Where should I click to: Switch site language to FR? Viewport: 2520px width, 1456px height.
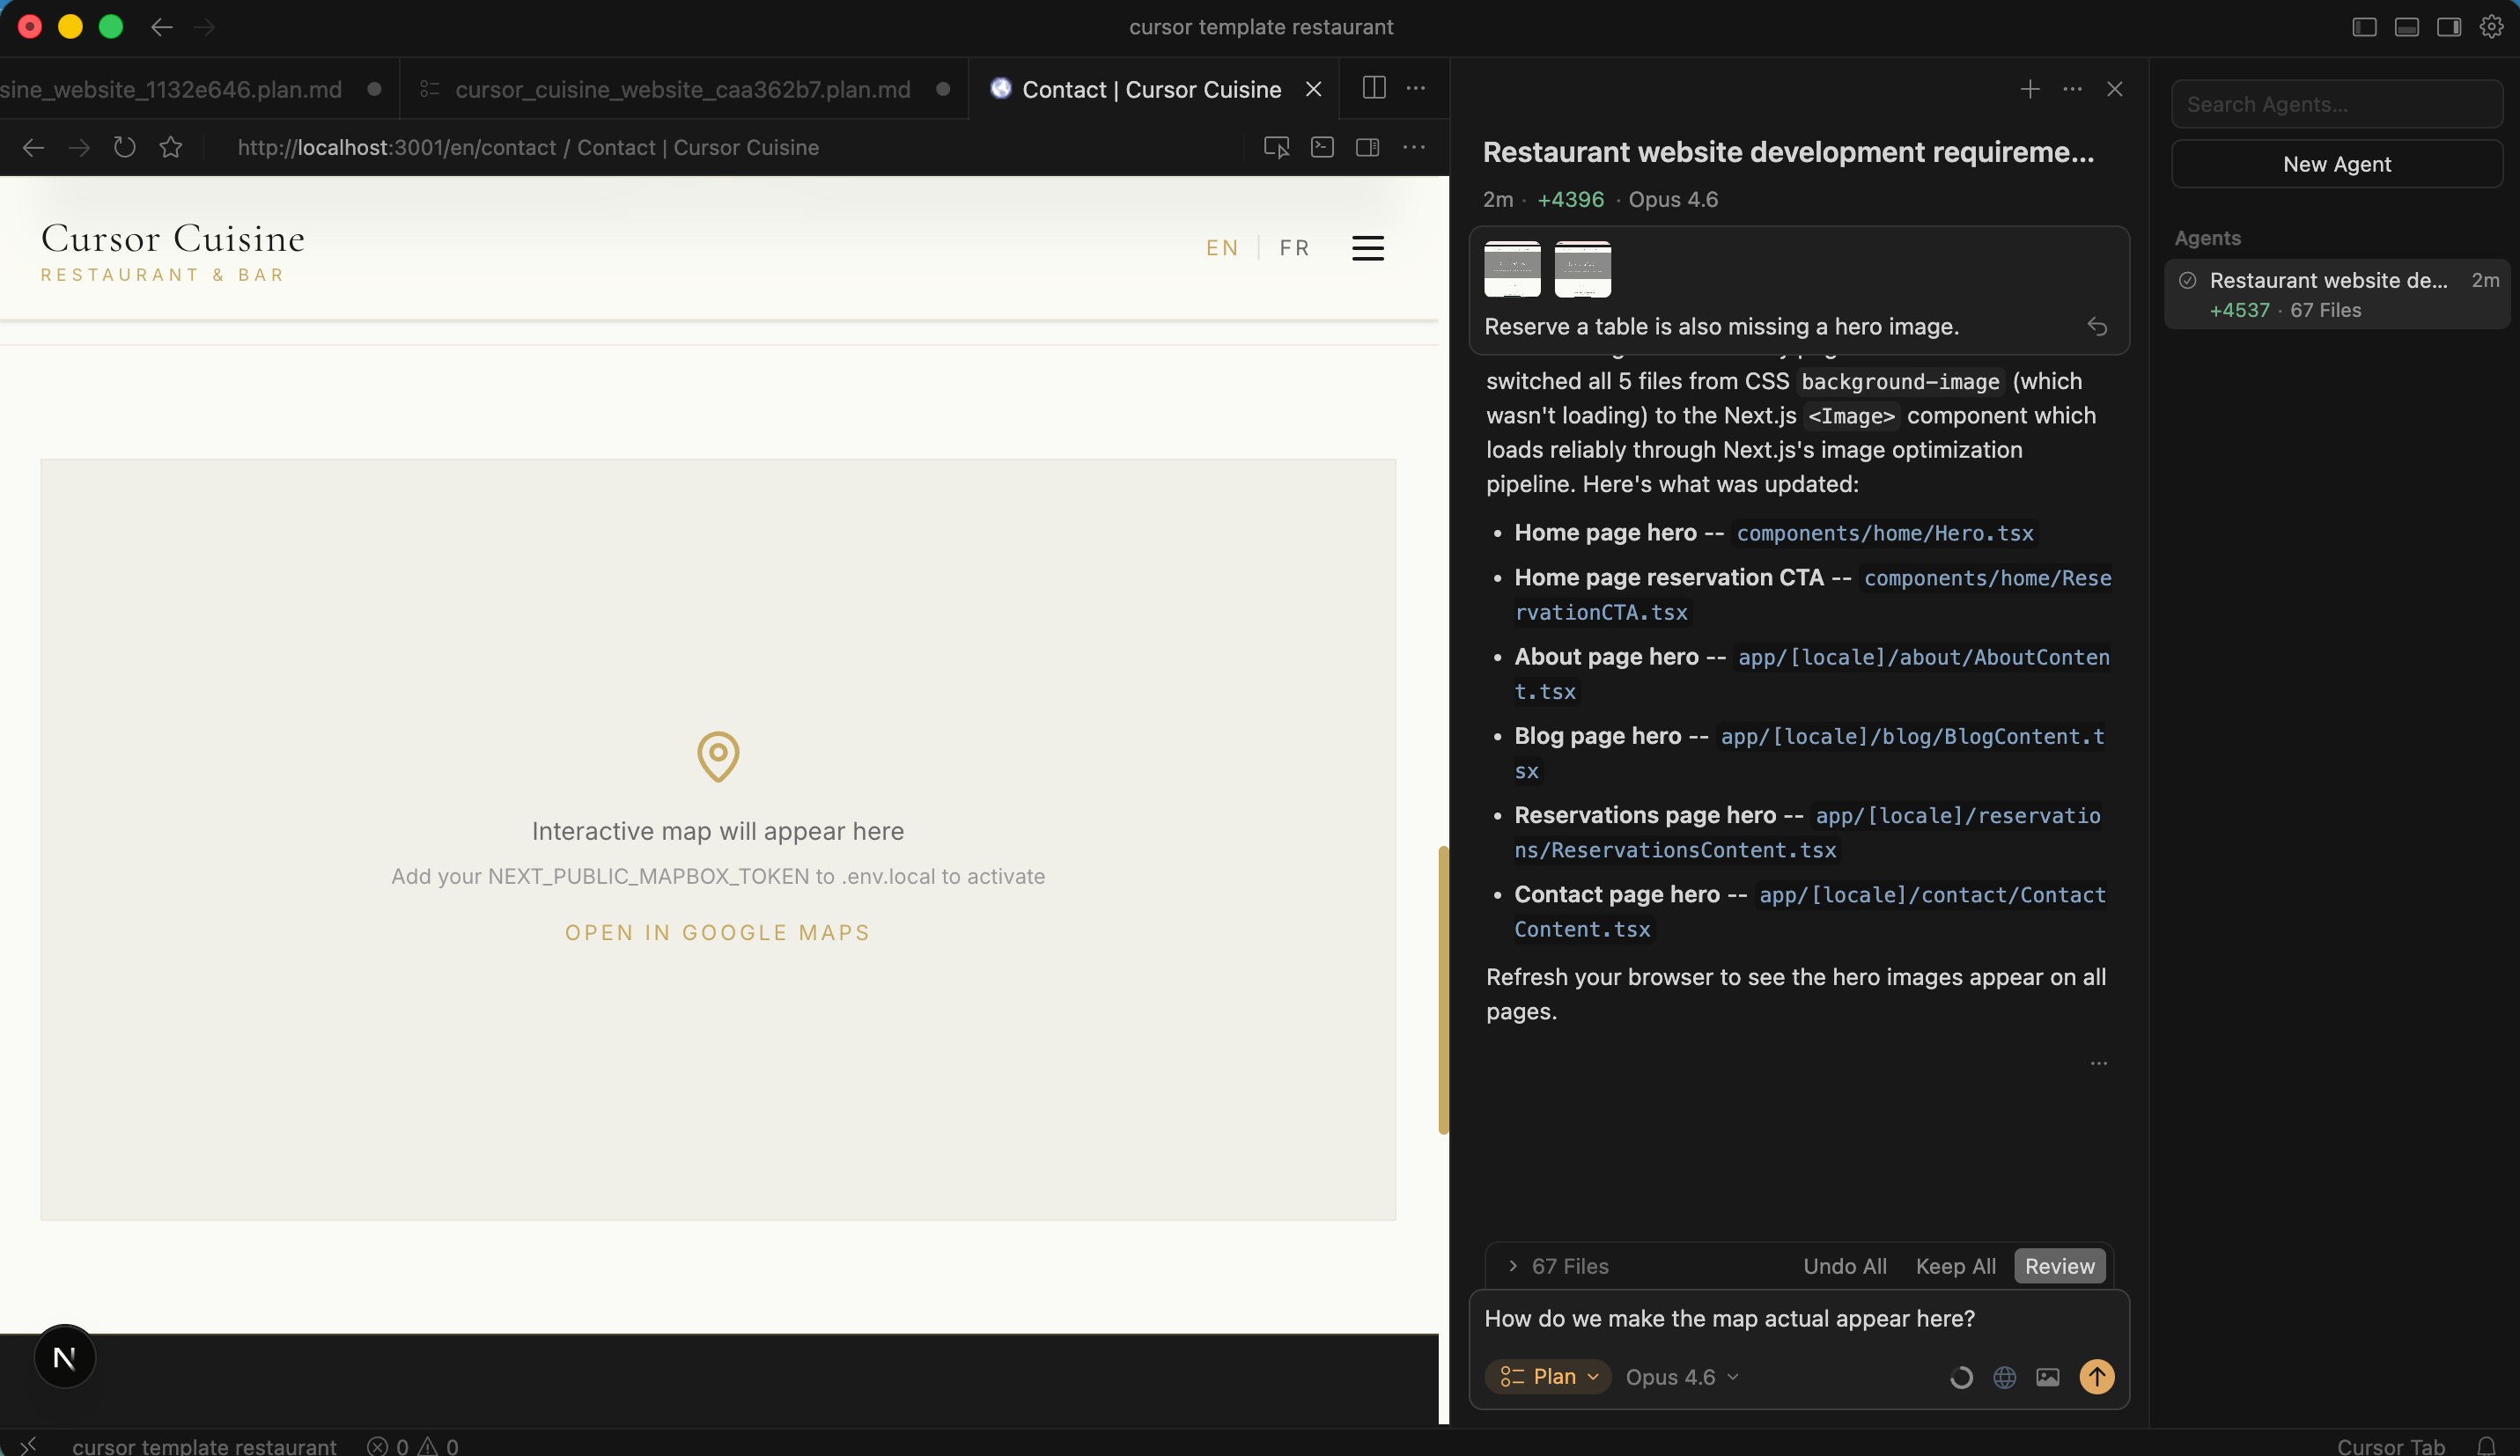(x=1294, y=248)
